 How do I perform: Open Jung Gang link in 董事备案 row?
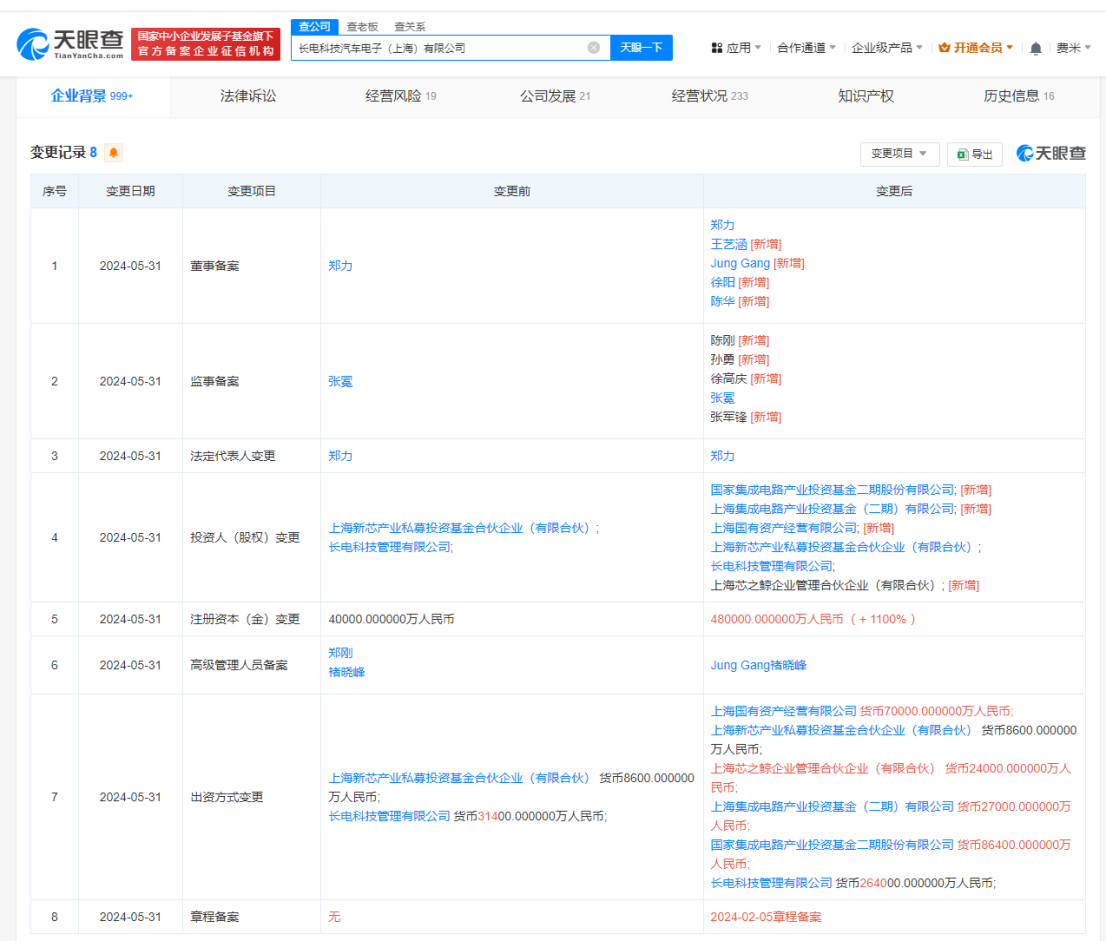point(740,263)
